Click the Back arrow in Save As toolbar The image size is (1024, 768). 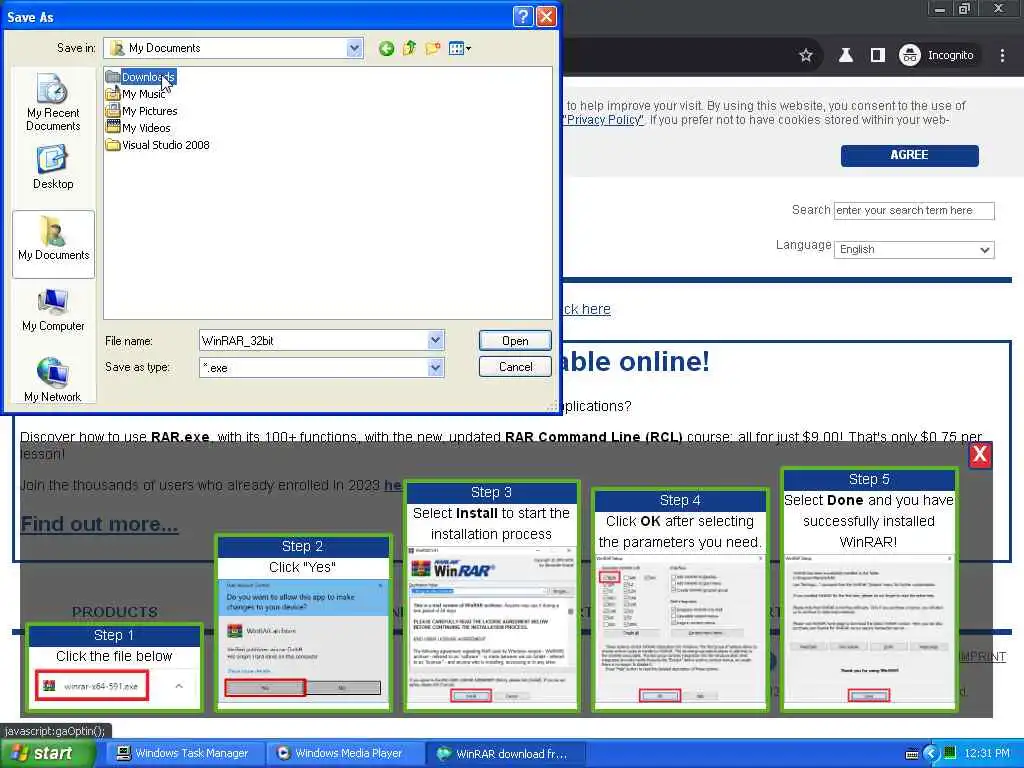coord(386,48)
